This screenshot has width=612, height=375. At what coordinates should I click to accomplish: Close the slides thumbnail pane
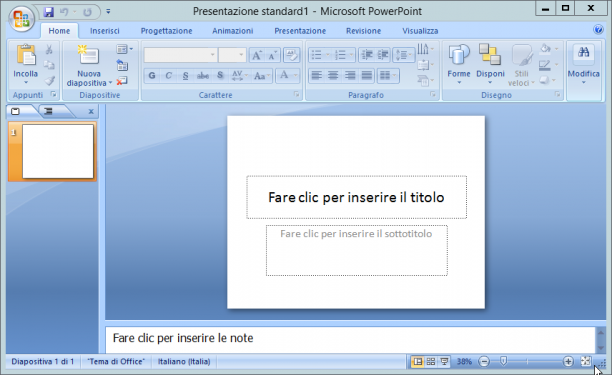[x=91, y=112]
